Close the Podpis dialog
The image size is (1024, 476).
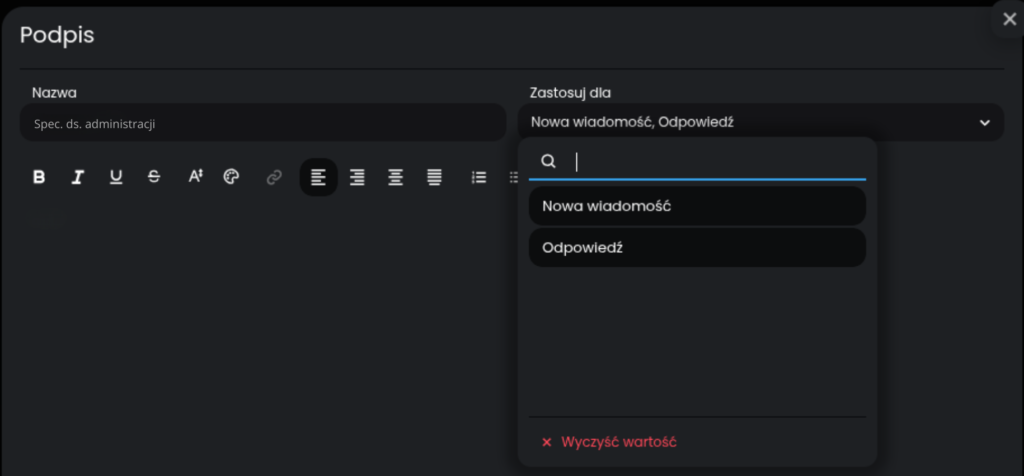tap(1007, 19)
